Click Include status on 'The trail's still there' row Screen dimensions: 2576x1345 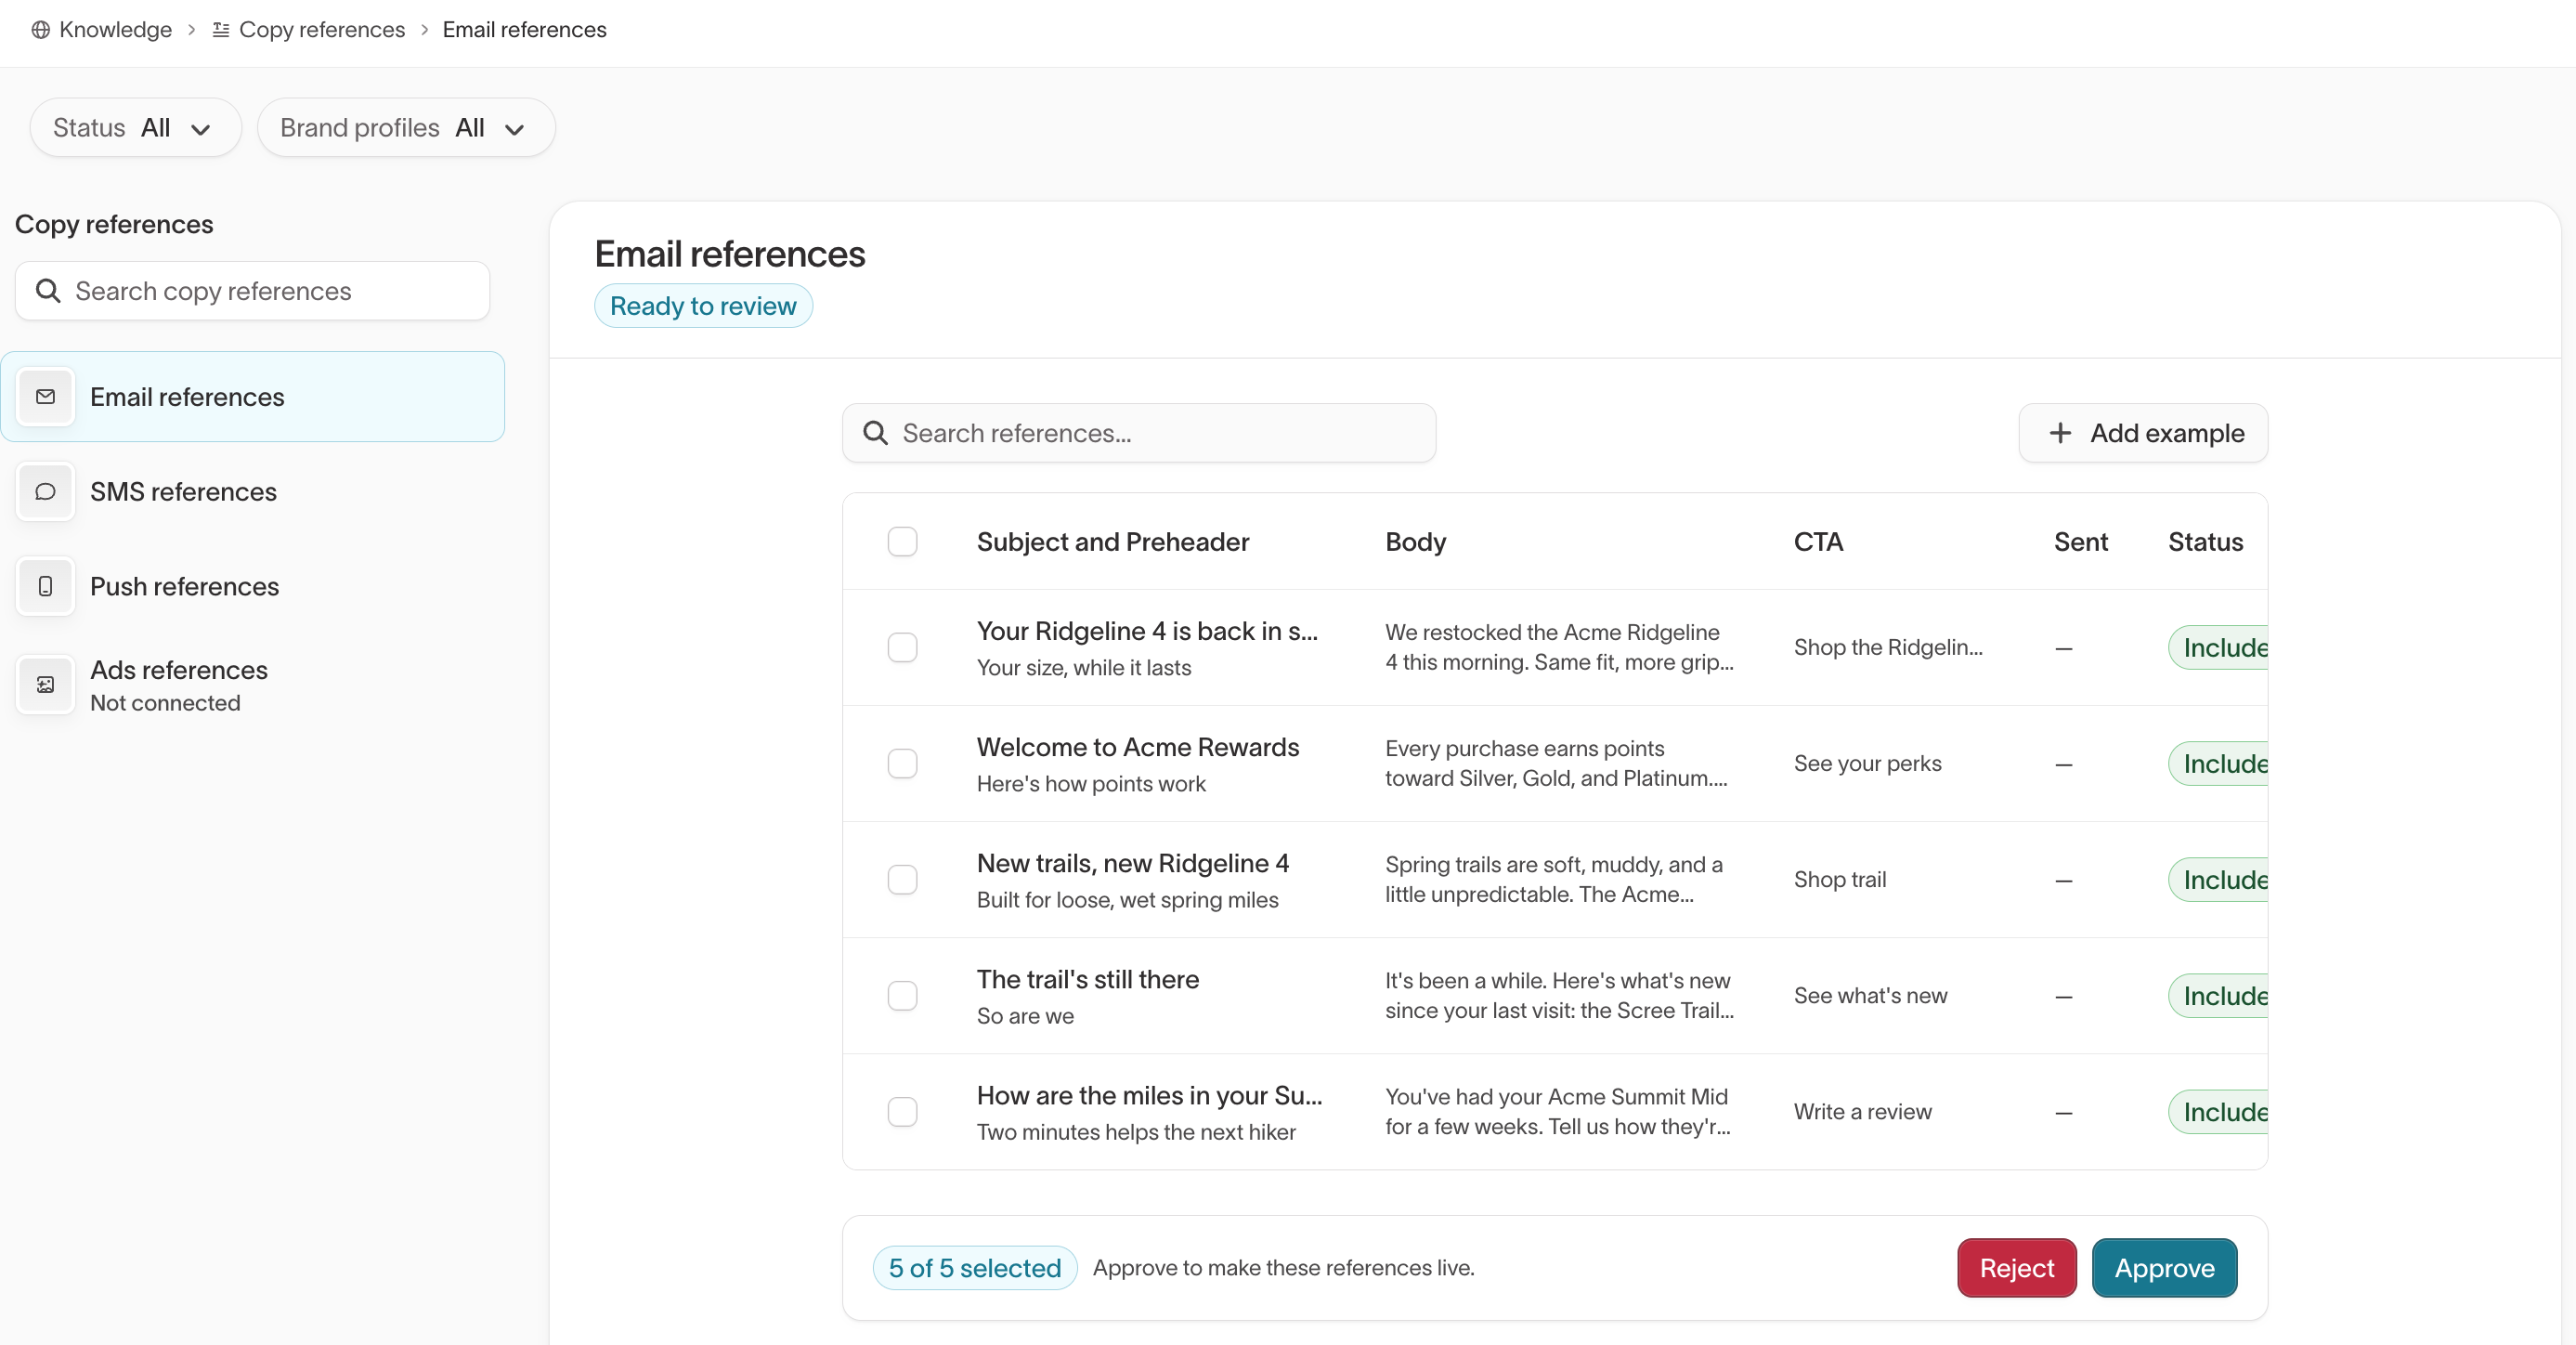click(2219, 996)
